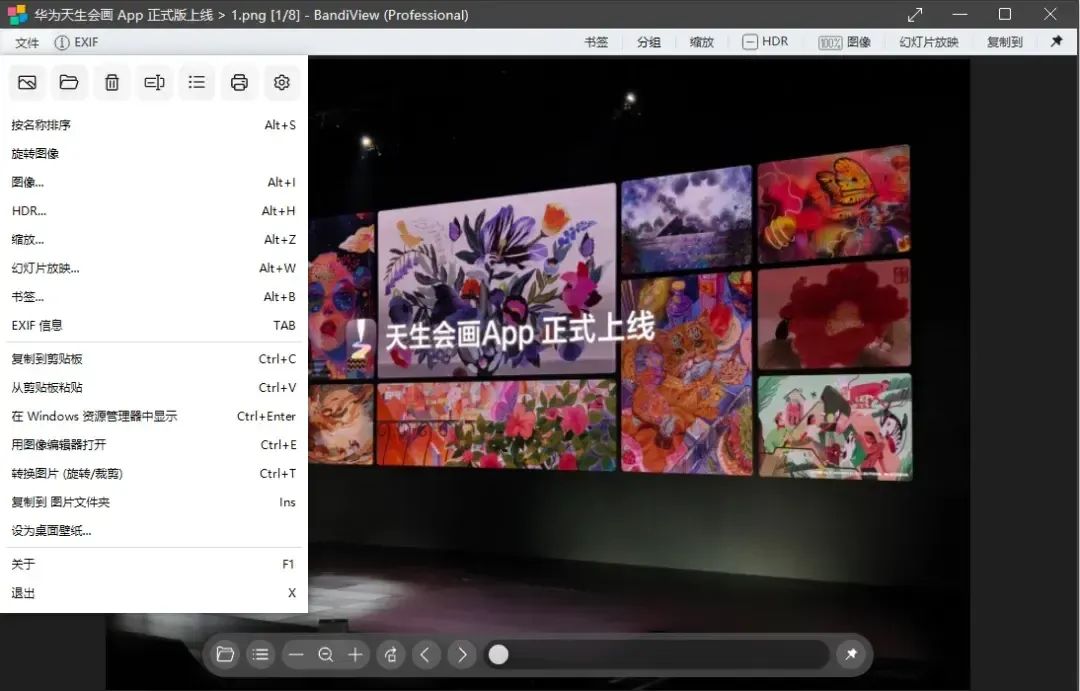
Task: Select 用图像编辑器打开 menu entry
Action: click(x=154, y=444)
